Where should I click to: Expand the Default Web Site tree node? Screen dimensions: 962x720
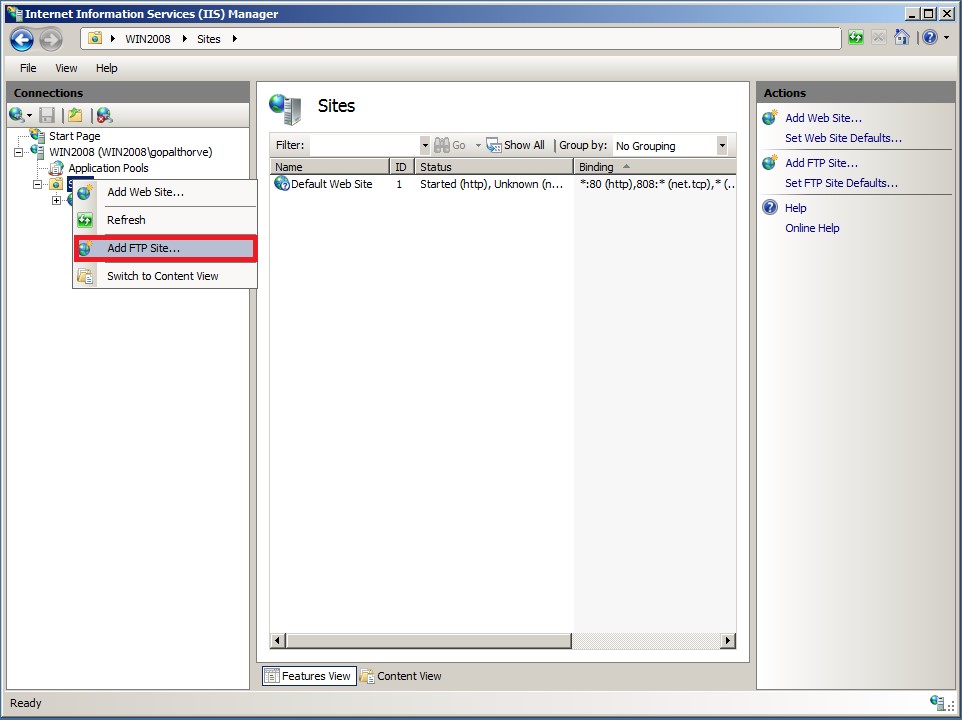point(57,200)
